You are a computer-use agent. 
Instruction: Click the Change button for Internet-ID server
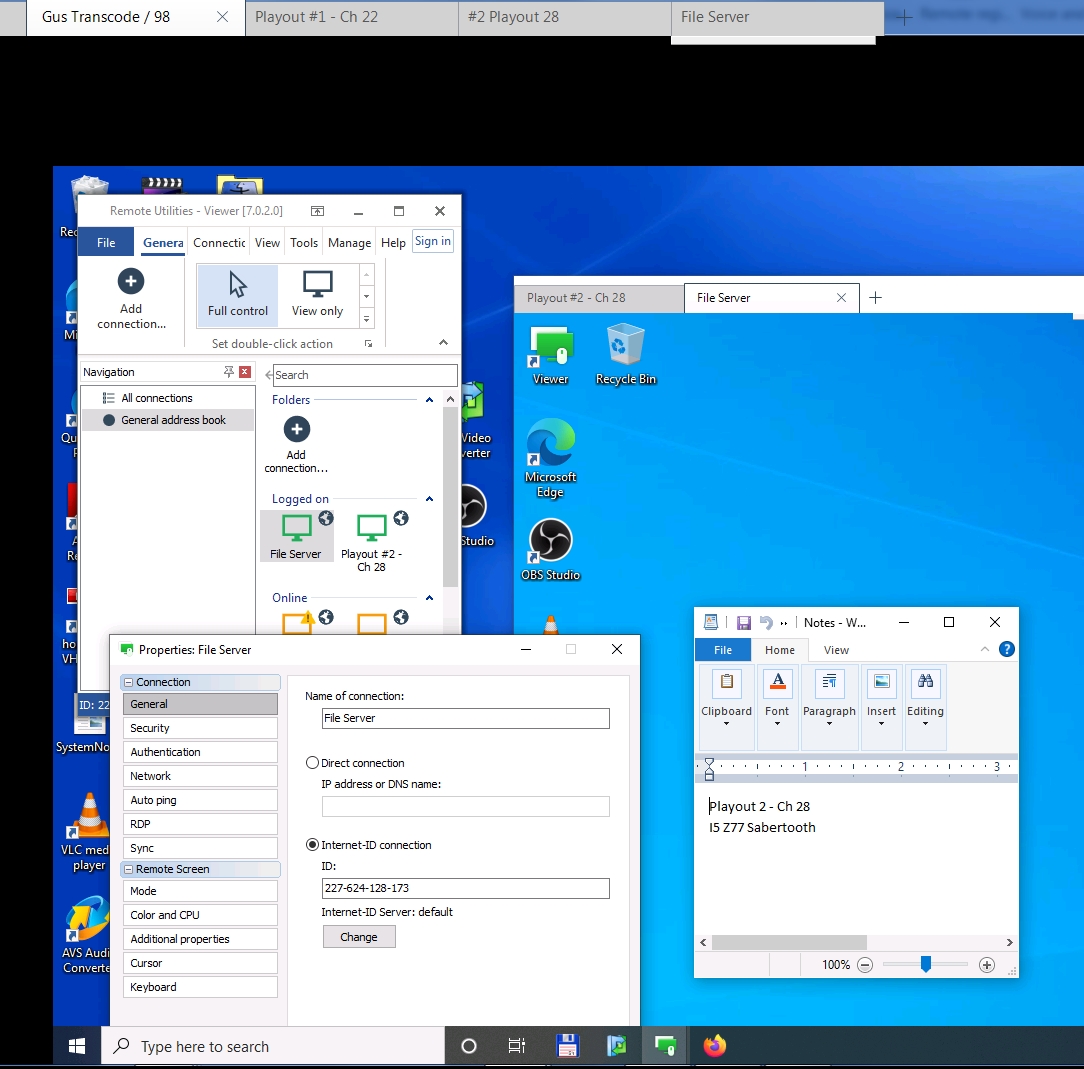point(359,937)
